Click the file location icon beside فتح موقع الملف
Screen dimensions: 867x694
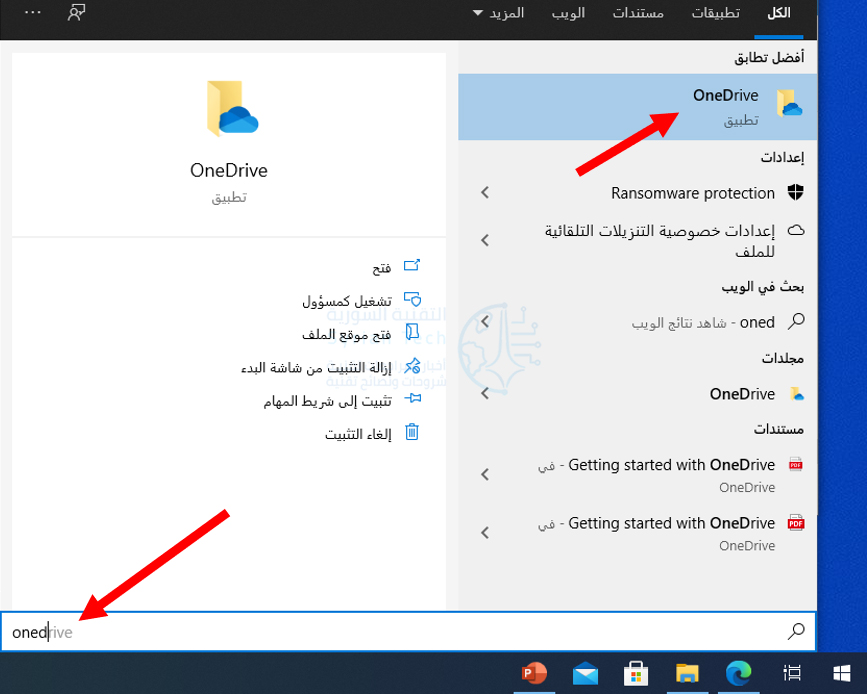coord(412,332)
